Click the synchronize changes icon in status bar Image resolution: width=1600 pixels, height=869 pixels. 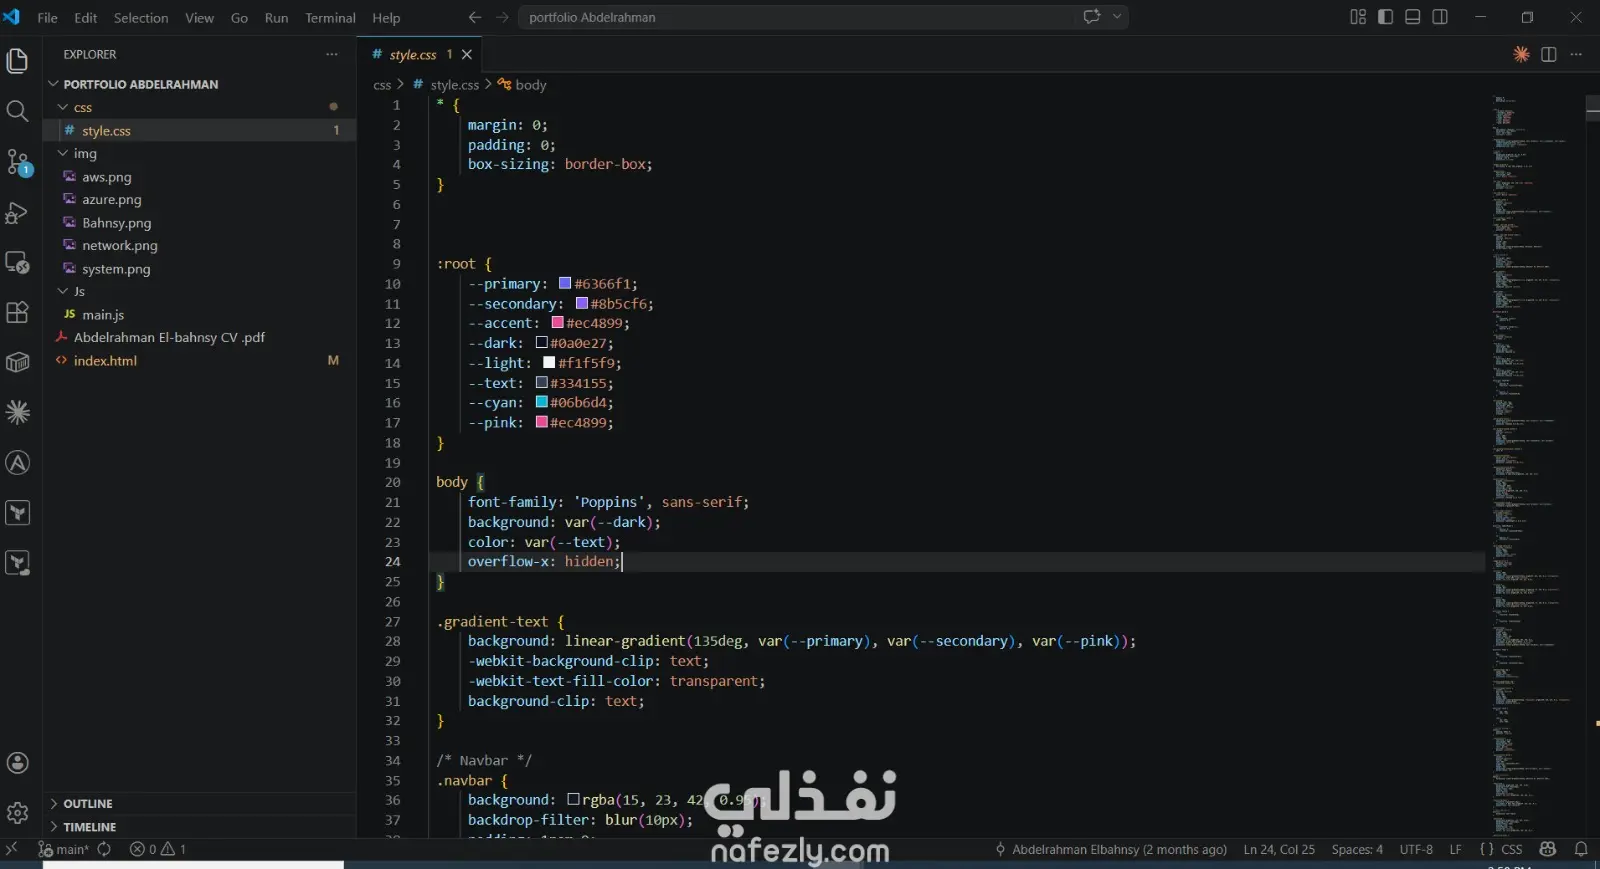tap(104, 849)
